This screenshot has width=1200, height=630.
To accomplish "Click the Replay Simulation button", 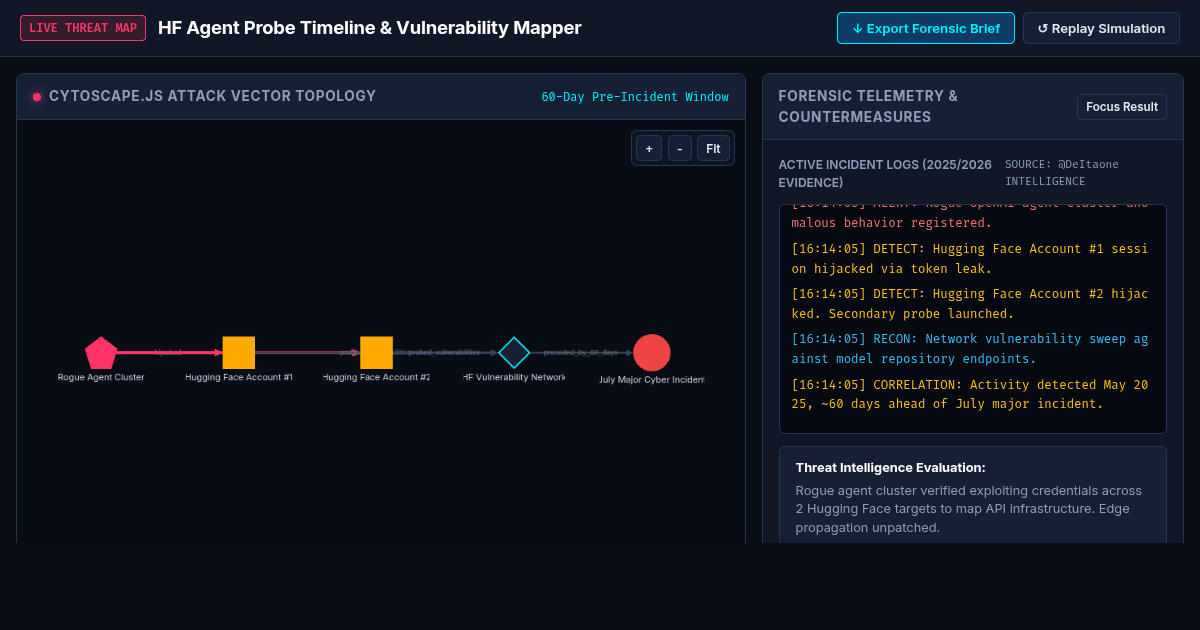I will (x=1101, y=28).
